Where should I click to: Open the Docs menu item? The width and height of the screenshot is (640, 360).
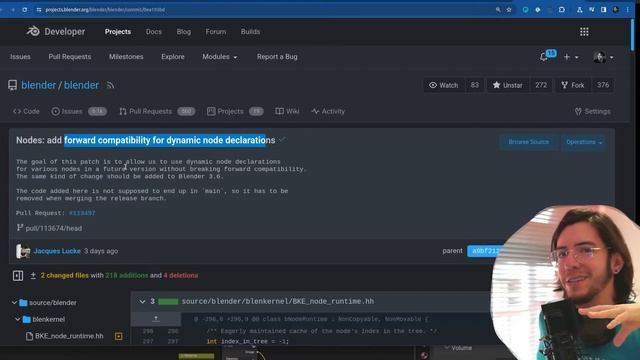coord(153,32)
